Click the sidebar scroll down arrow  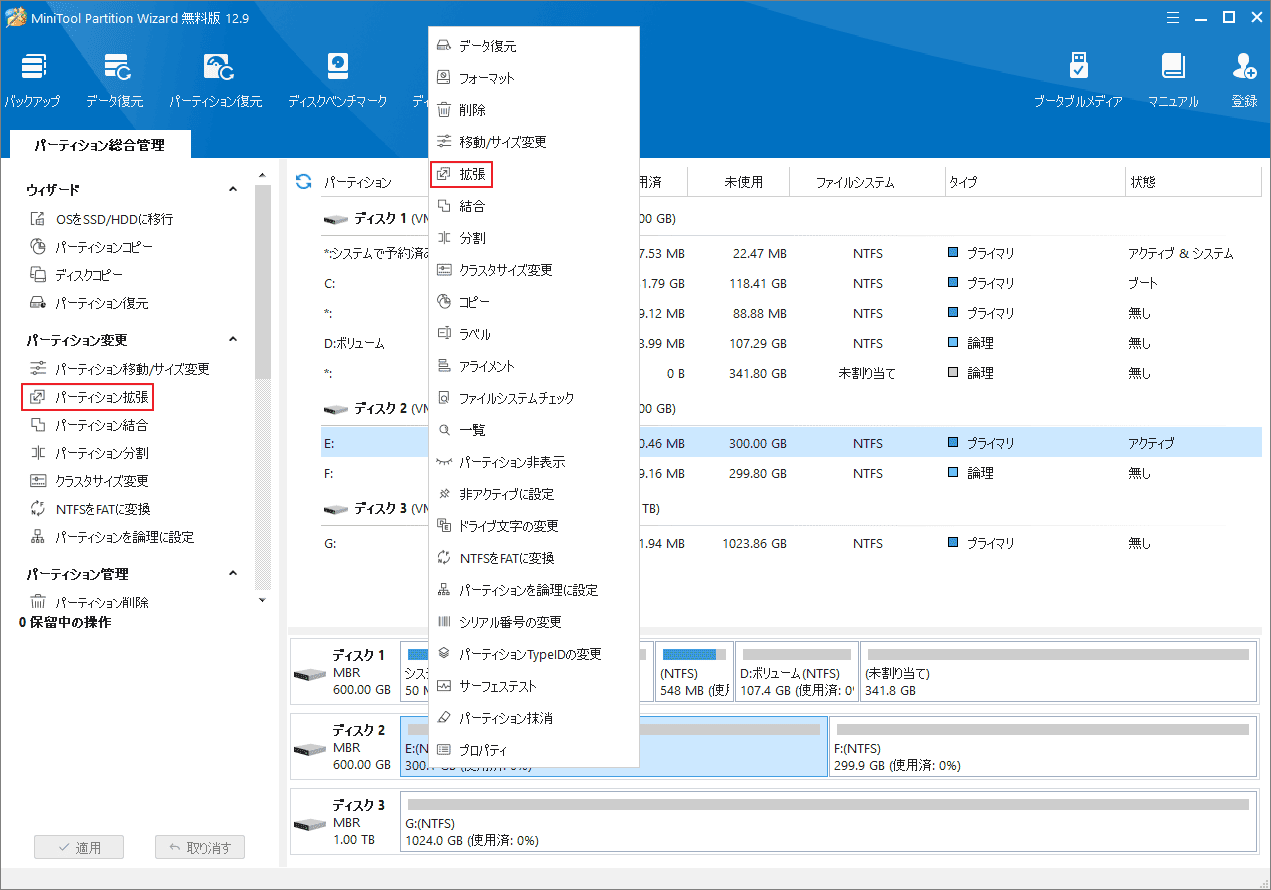click(x=262, y=600)
